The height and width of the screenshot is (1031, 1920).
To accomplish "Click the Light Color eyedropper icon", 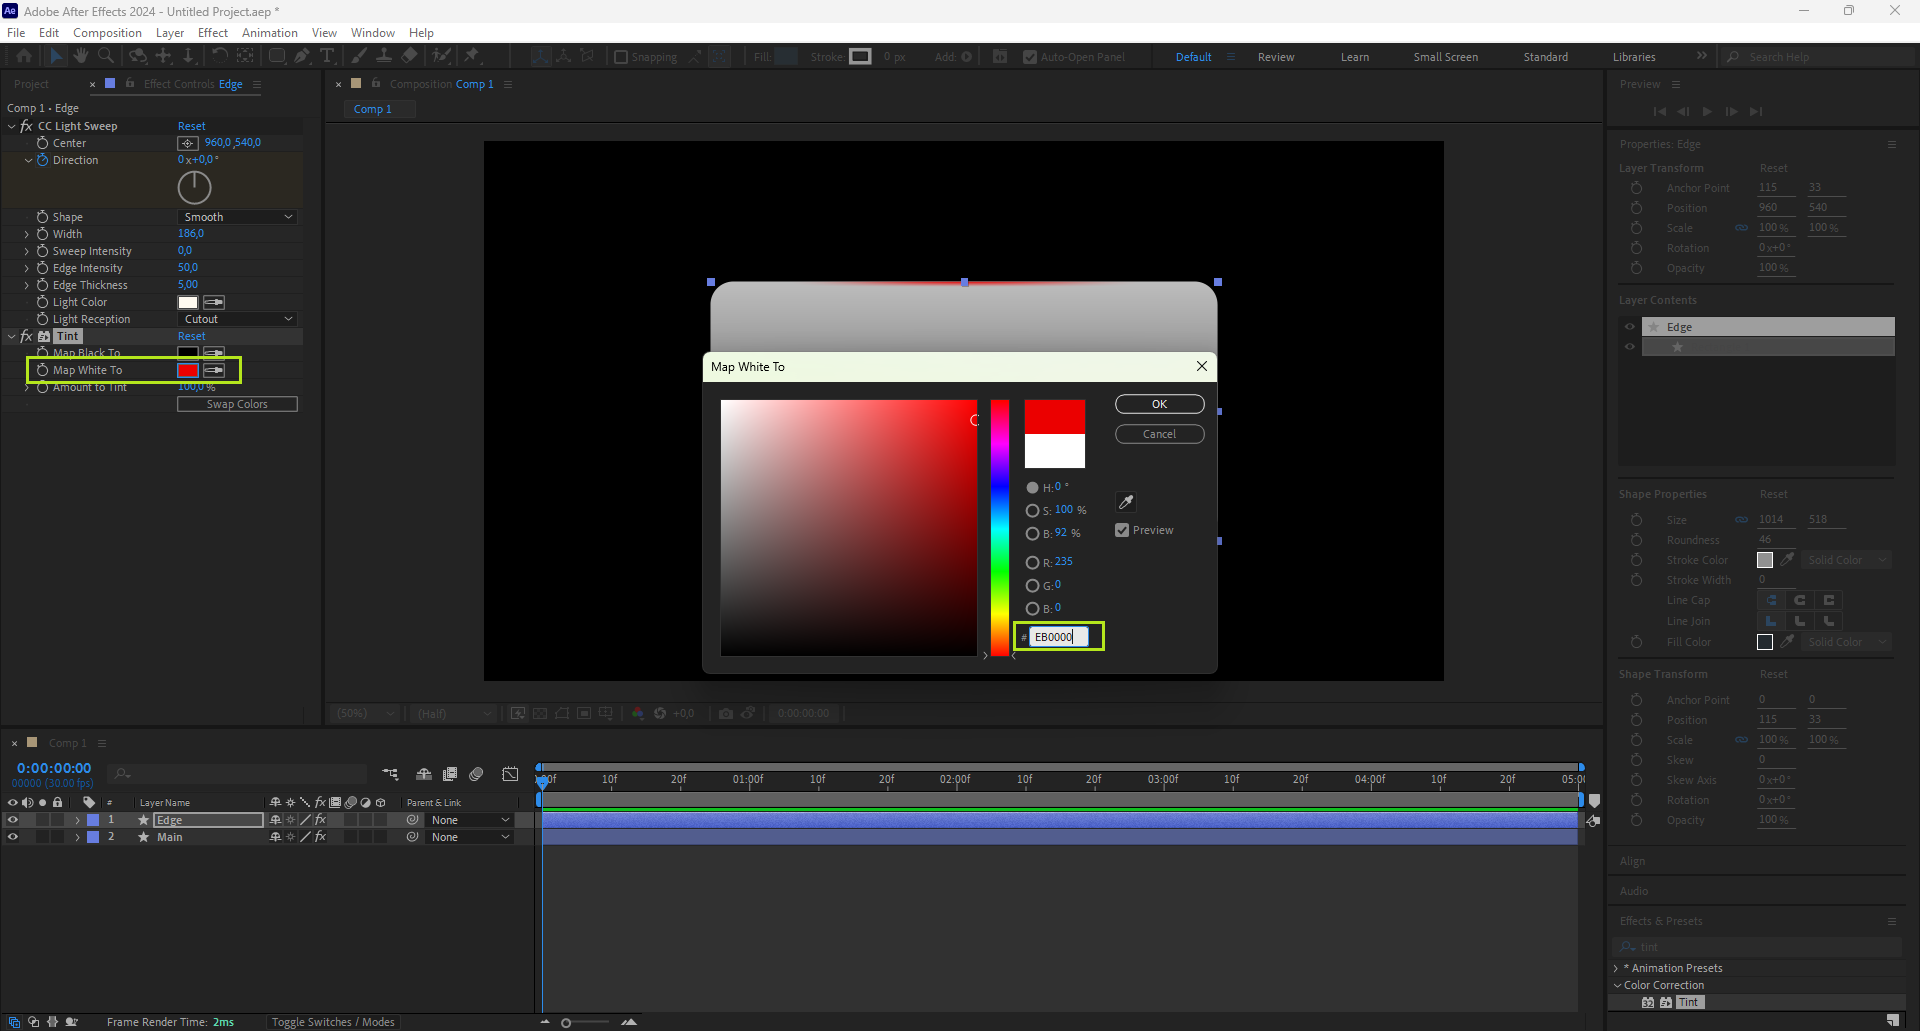I will tap(214, 302).
